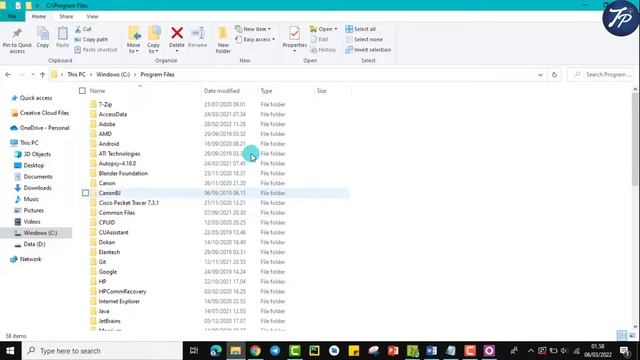640x360 pixels.
Task: Go back with the Back arrow
Action: (x=8, y=75)
